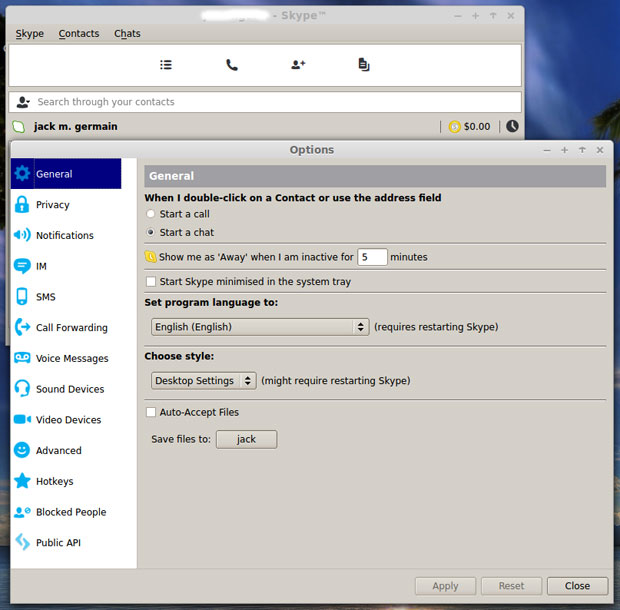Enable Start Skype minimised in system tray
Viewport: 620px width, 610px height.
[151, 281]
